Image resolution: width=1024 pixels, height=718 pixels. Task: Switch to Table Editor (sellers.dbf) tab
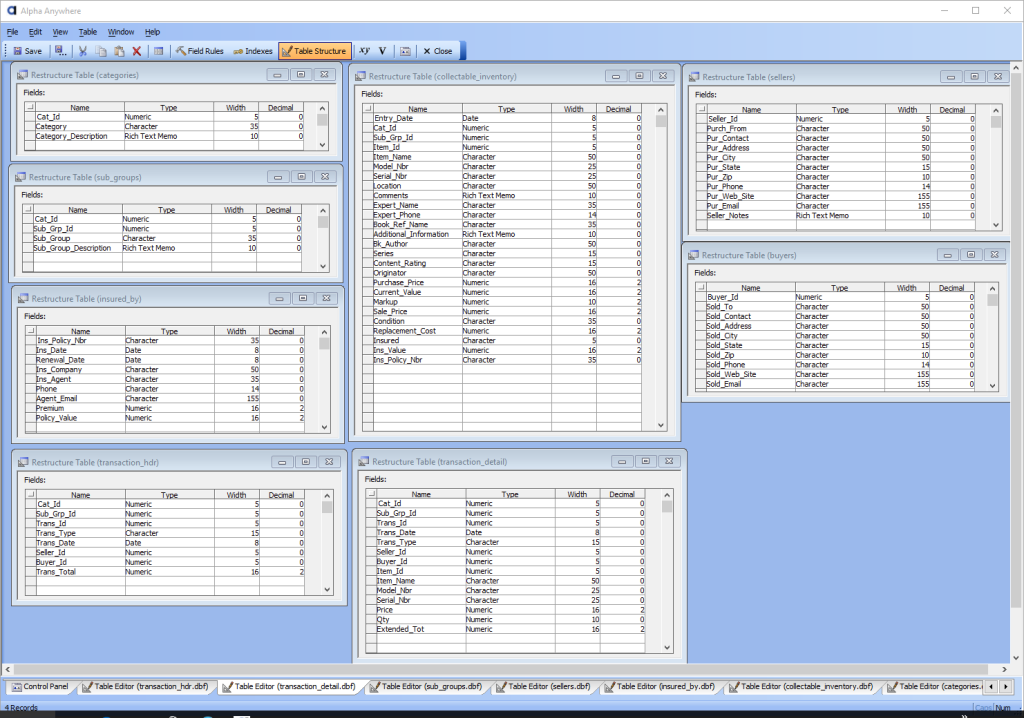[x=547, y=687]
